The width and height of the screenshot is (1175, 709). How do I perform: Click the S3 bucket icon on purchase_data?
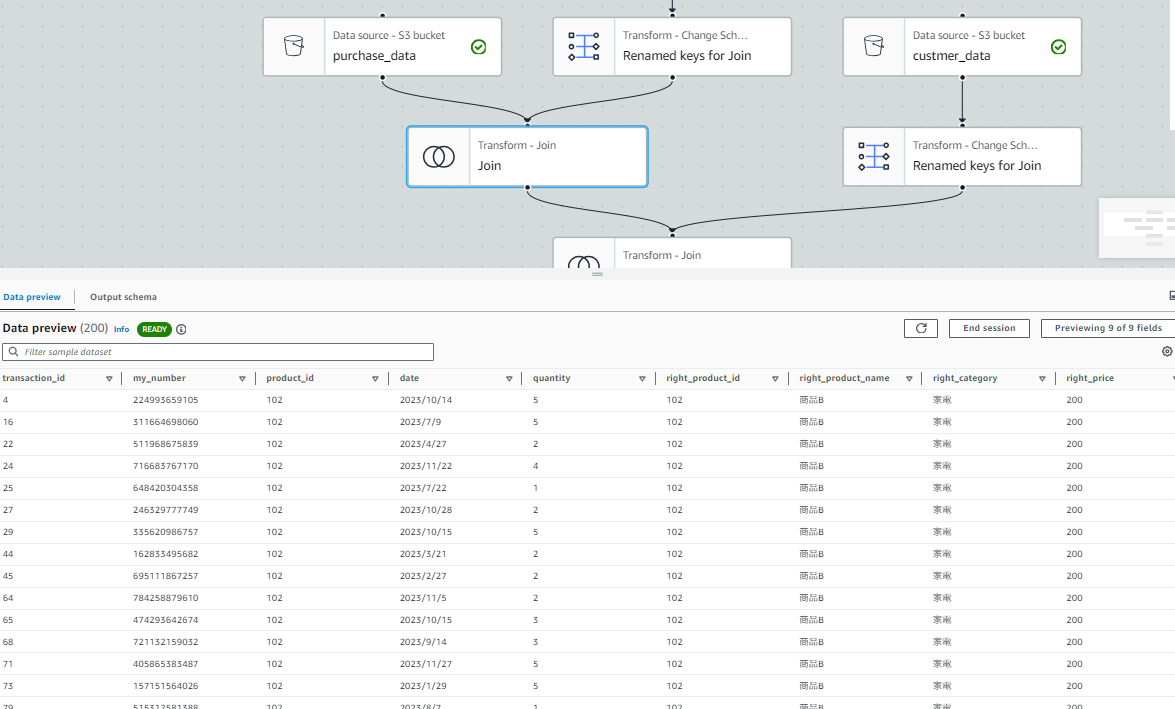pyautogui.click(x=294, y=46)
